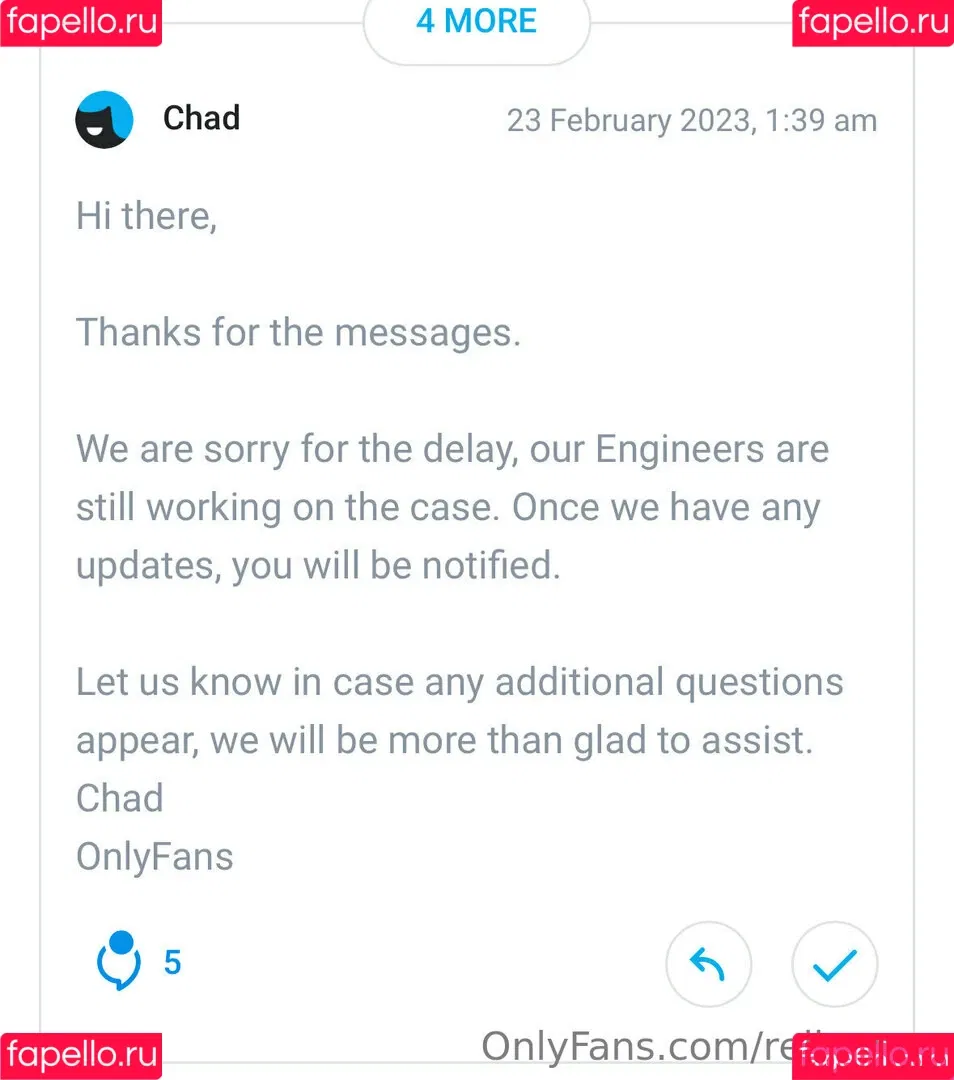Click the 'Hi there,' greeting line
954x1080 pixels.
[146, 216]
